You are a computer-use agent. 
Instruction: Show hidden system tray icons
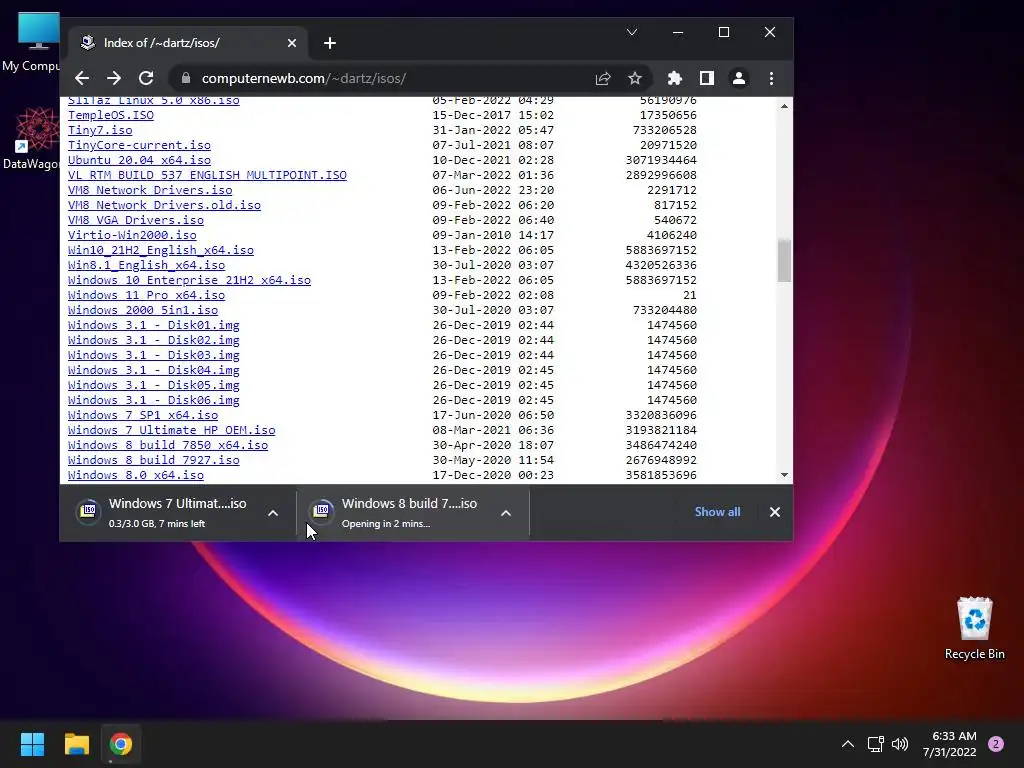coord(848,744)
